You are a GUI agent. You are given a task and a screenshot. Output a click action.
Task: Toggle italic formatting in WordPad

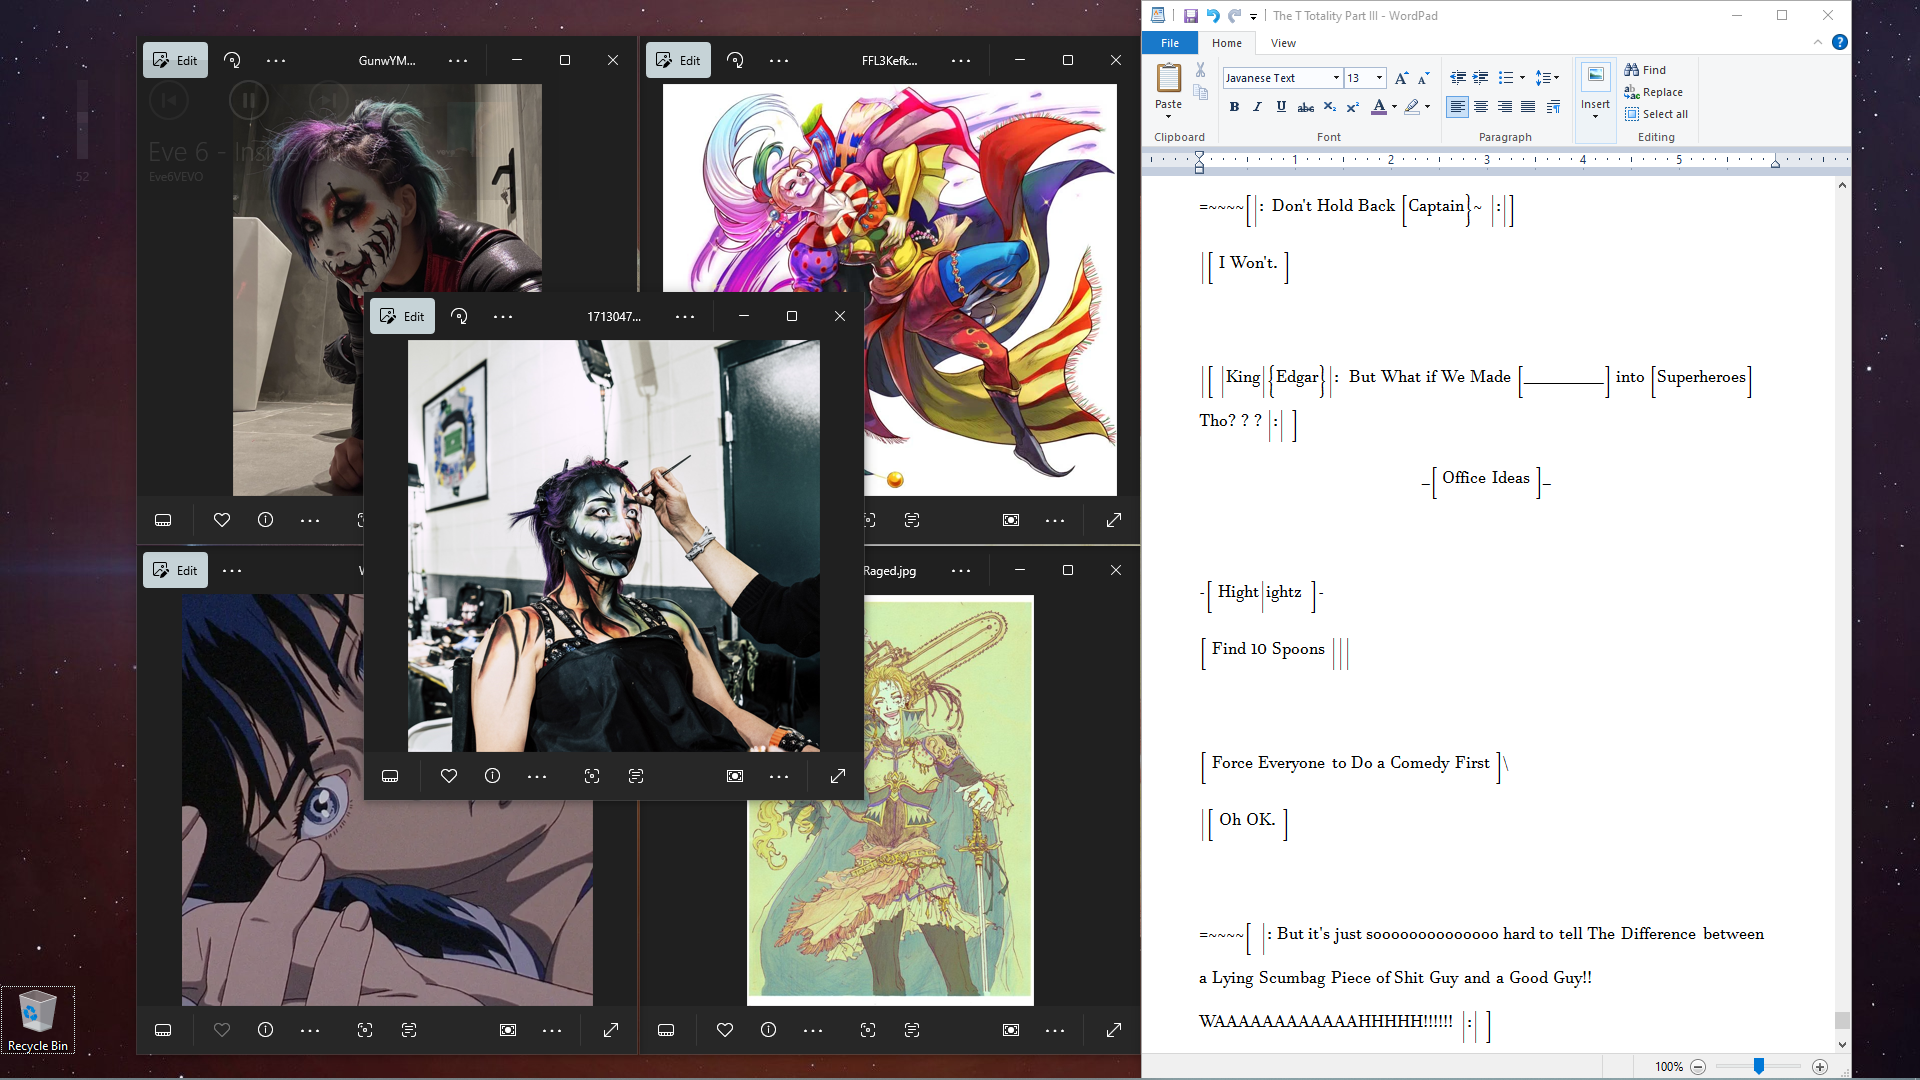click(x=1257, y=107)
